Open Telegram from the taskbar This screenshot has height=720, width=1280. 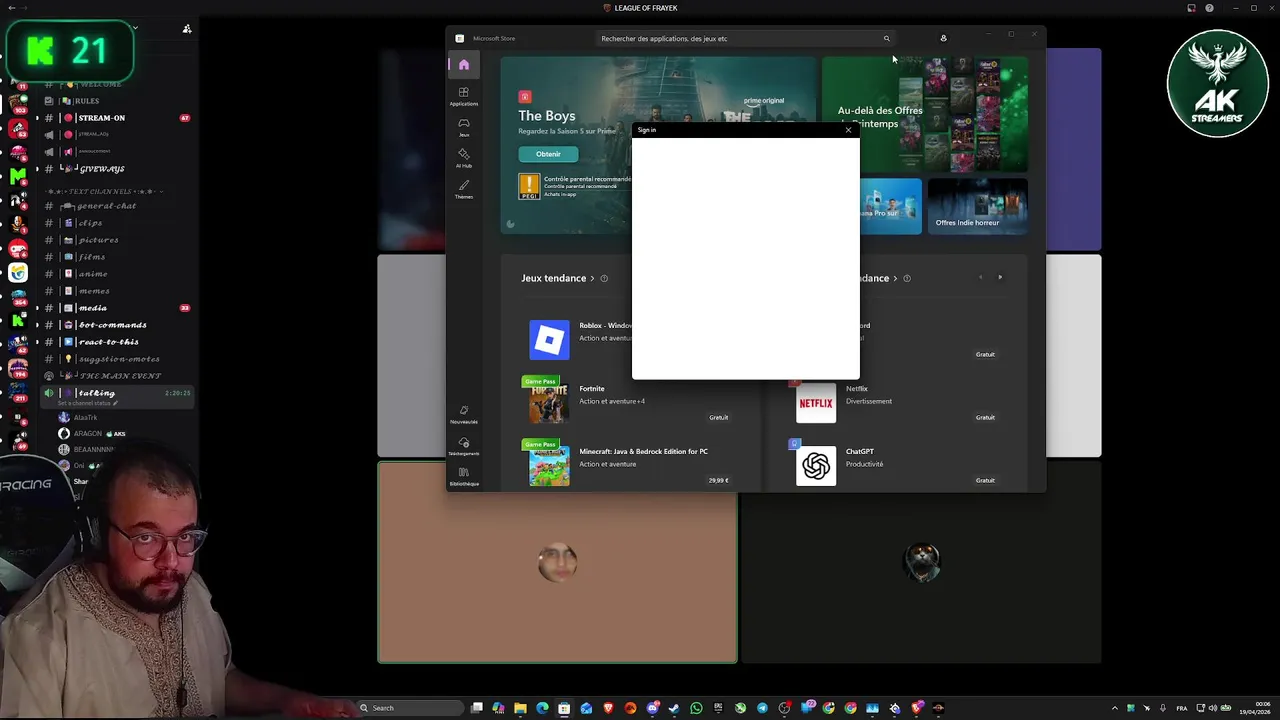[x=762, y=708]
